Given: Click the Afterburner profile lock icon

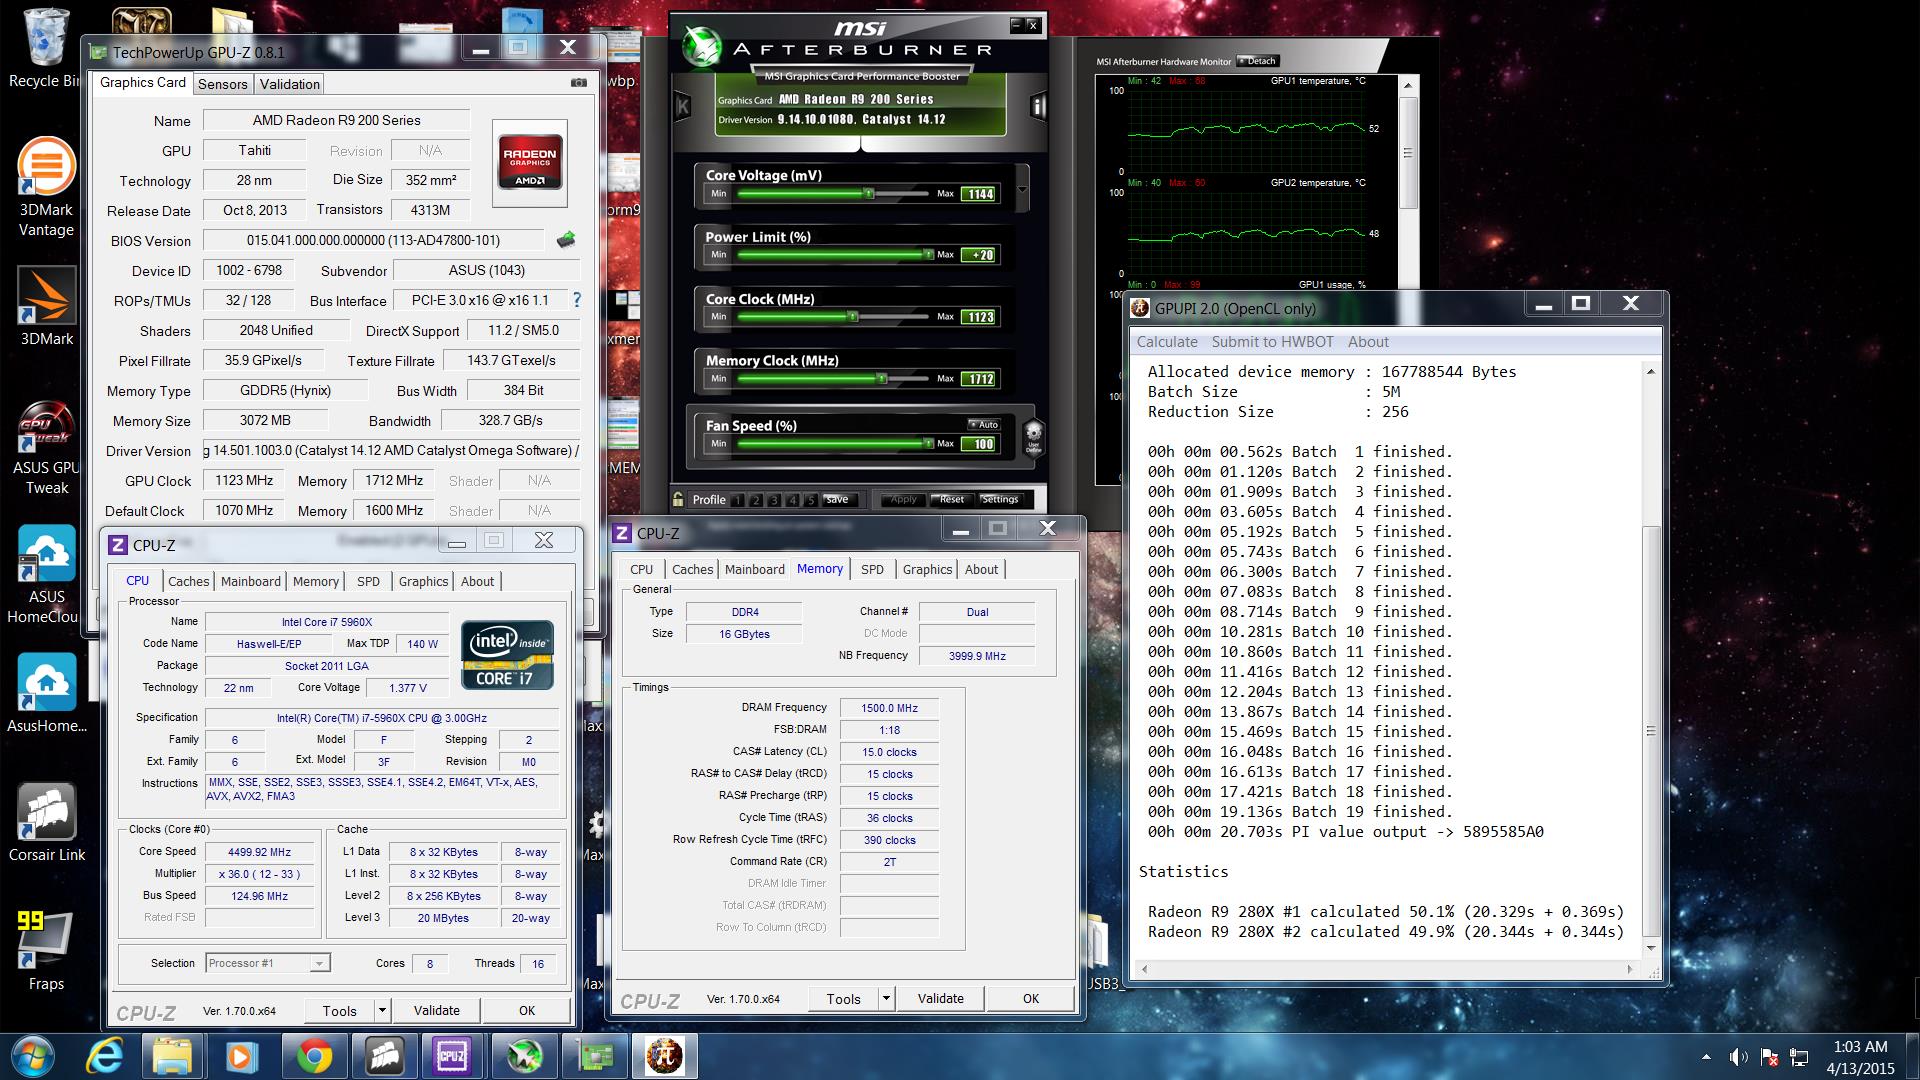Looking at the screenshot, I should pos(678,499).
